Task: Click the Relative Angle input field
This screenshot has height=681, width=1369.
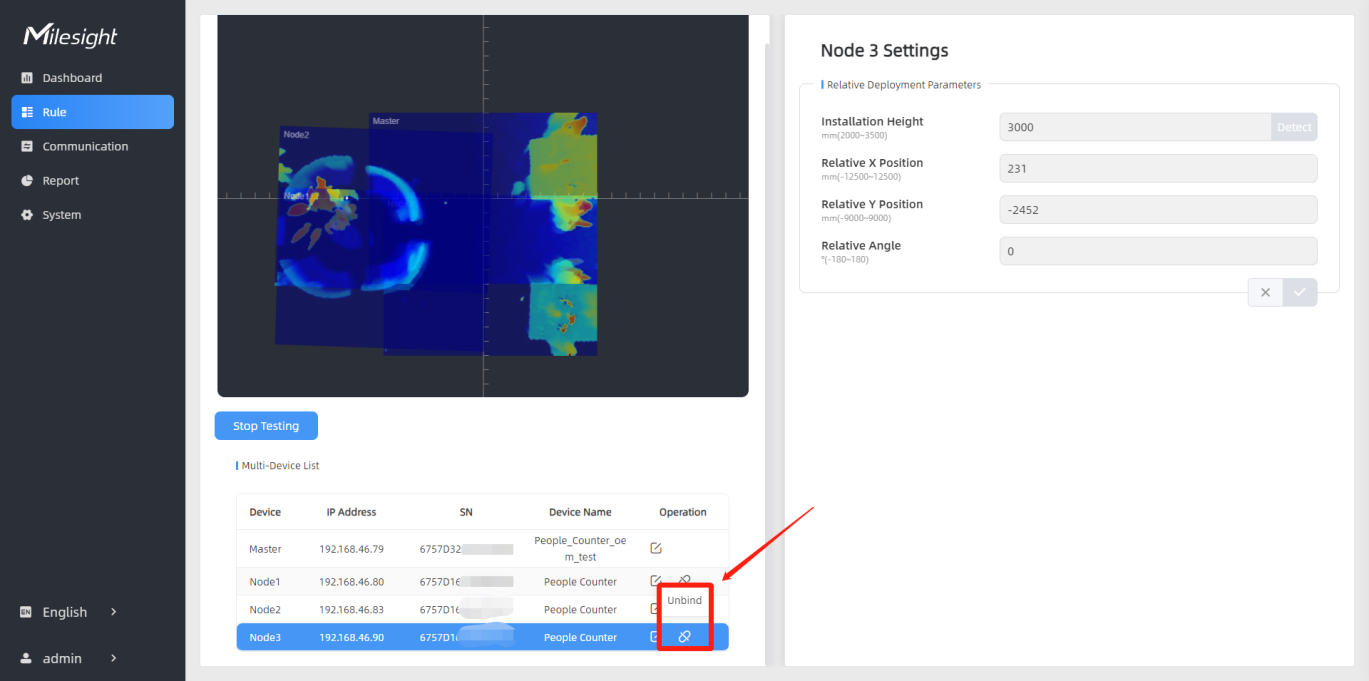Action: pos(1157,251)
